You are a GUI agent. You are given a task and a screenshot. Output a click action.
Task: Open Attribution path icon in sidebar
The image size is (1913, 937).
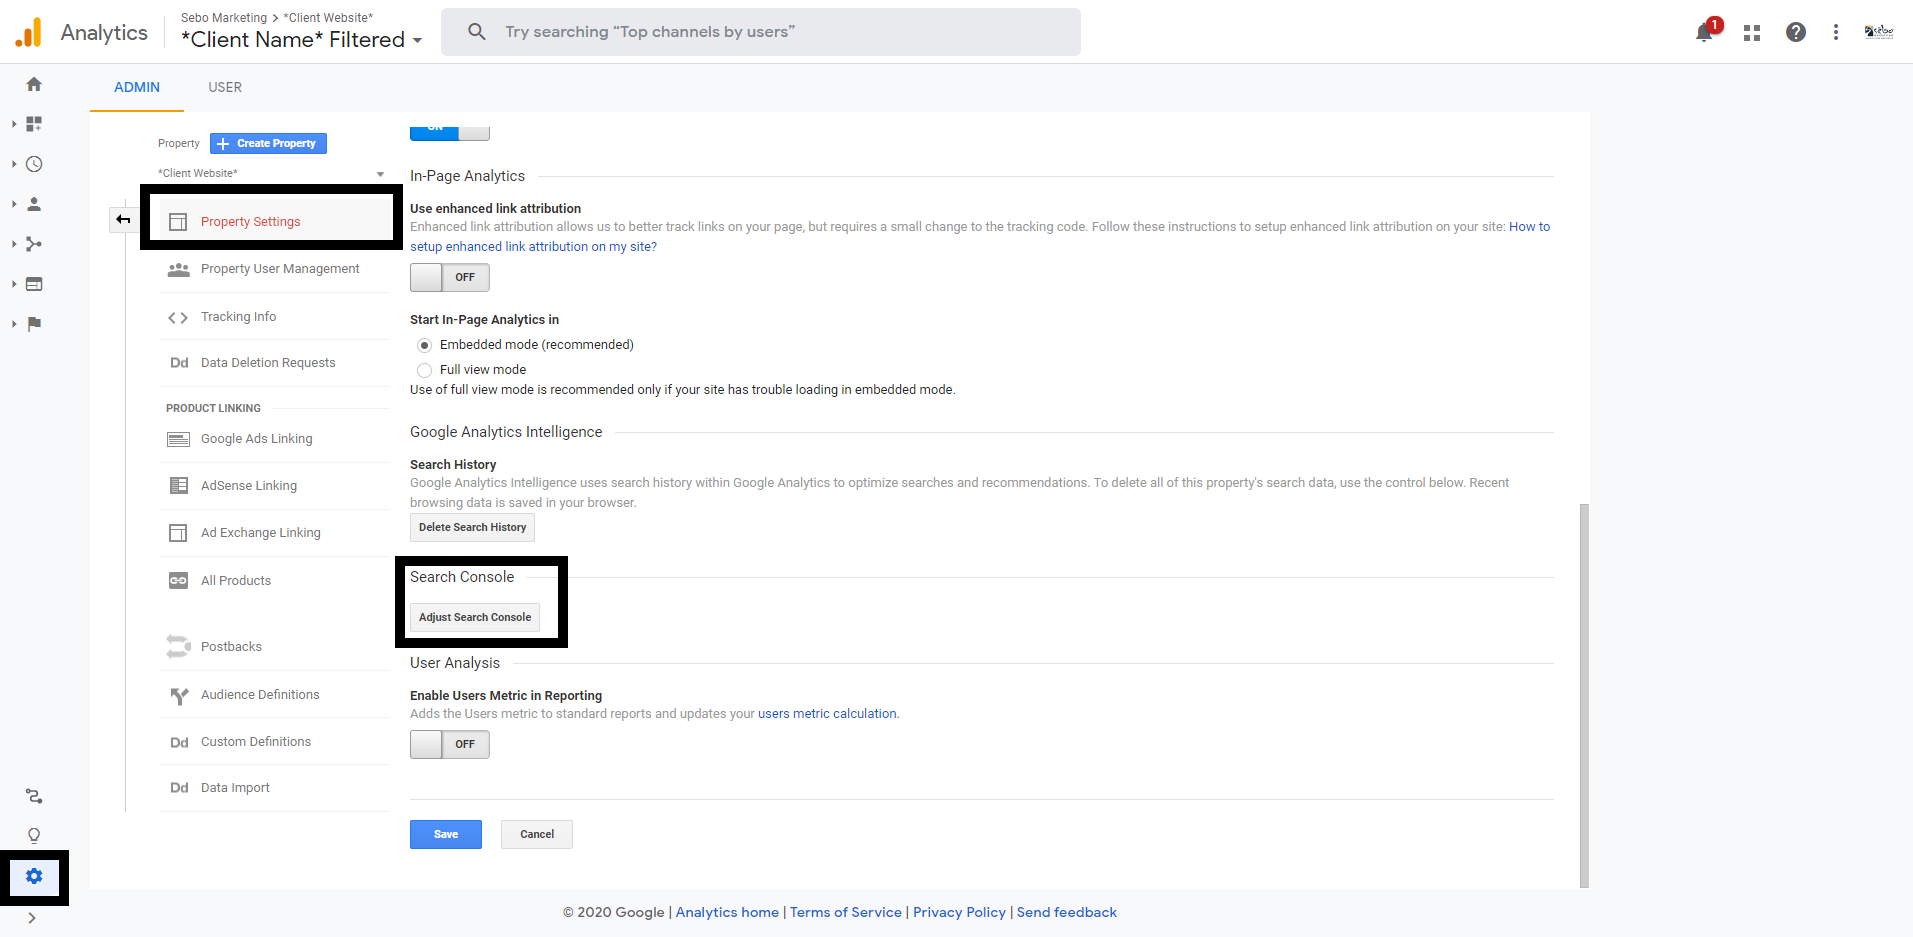coord(34,796)
